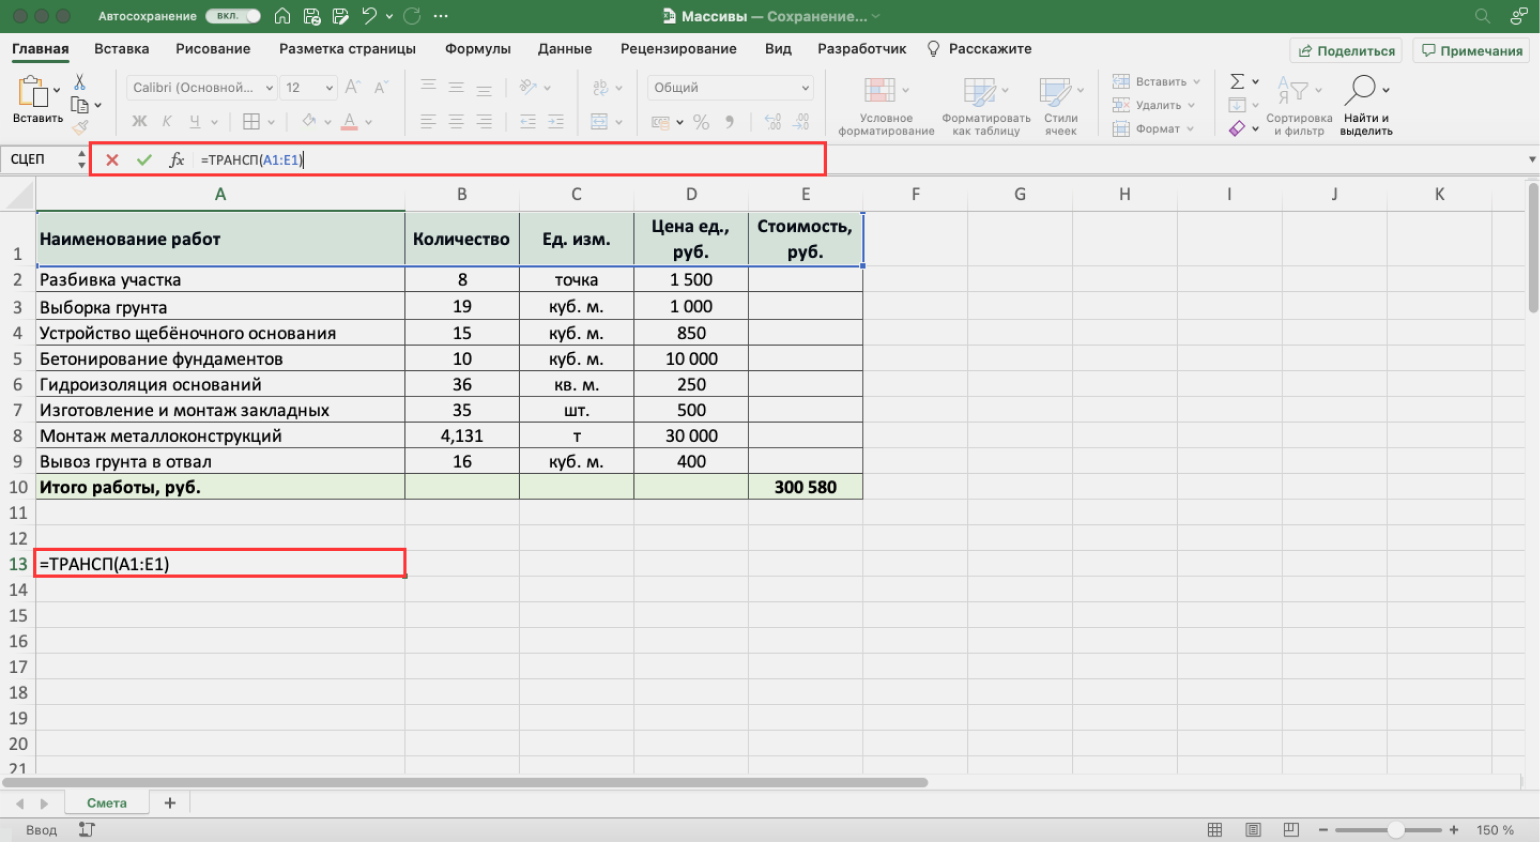
Task: Switch to Normal view in status bar
Action: (x=1215, y=830)
